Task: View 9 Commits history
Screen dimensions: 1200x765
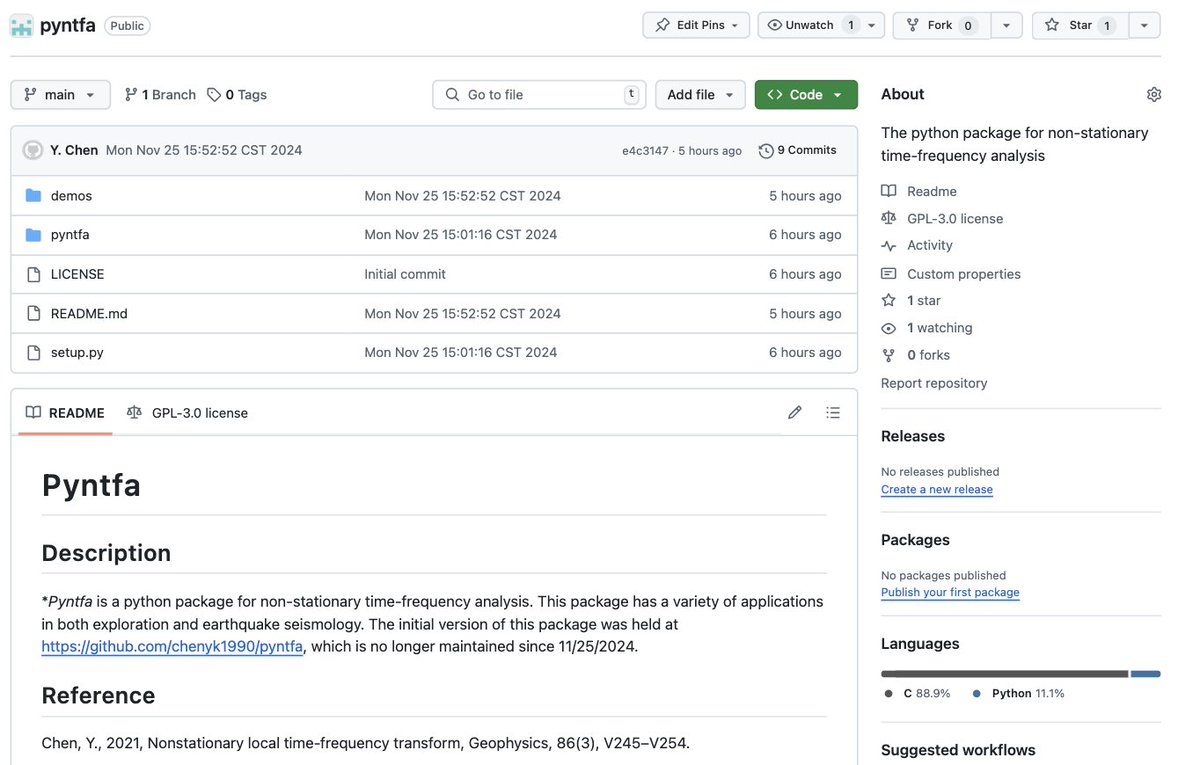Action: coord(798,150)
